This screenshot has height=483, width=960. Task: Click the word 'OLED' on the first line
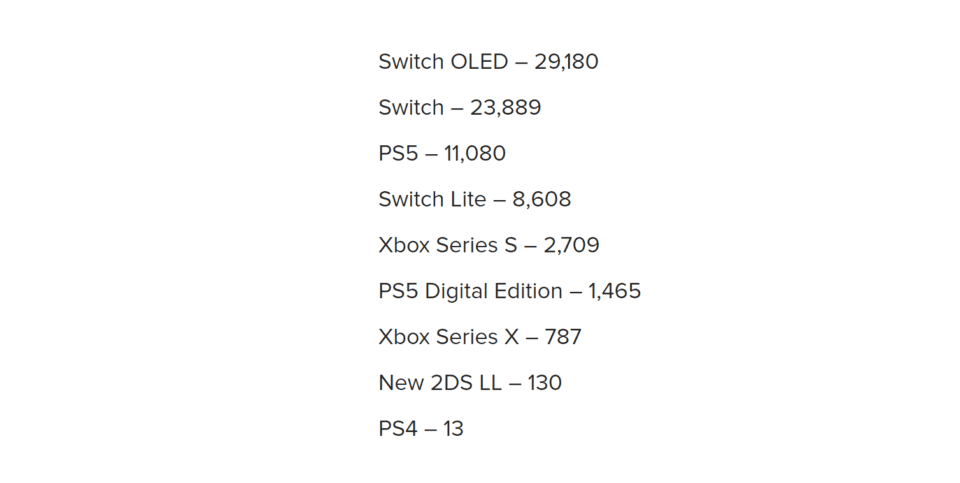(x=479, y=62)
